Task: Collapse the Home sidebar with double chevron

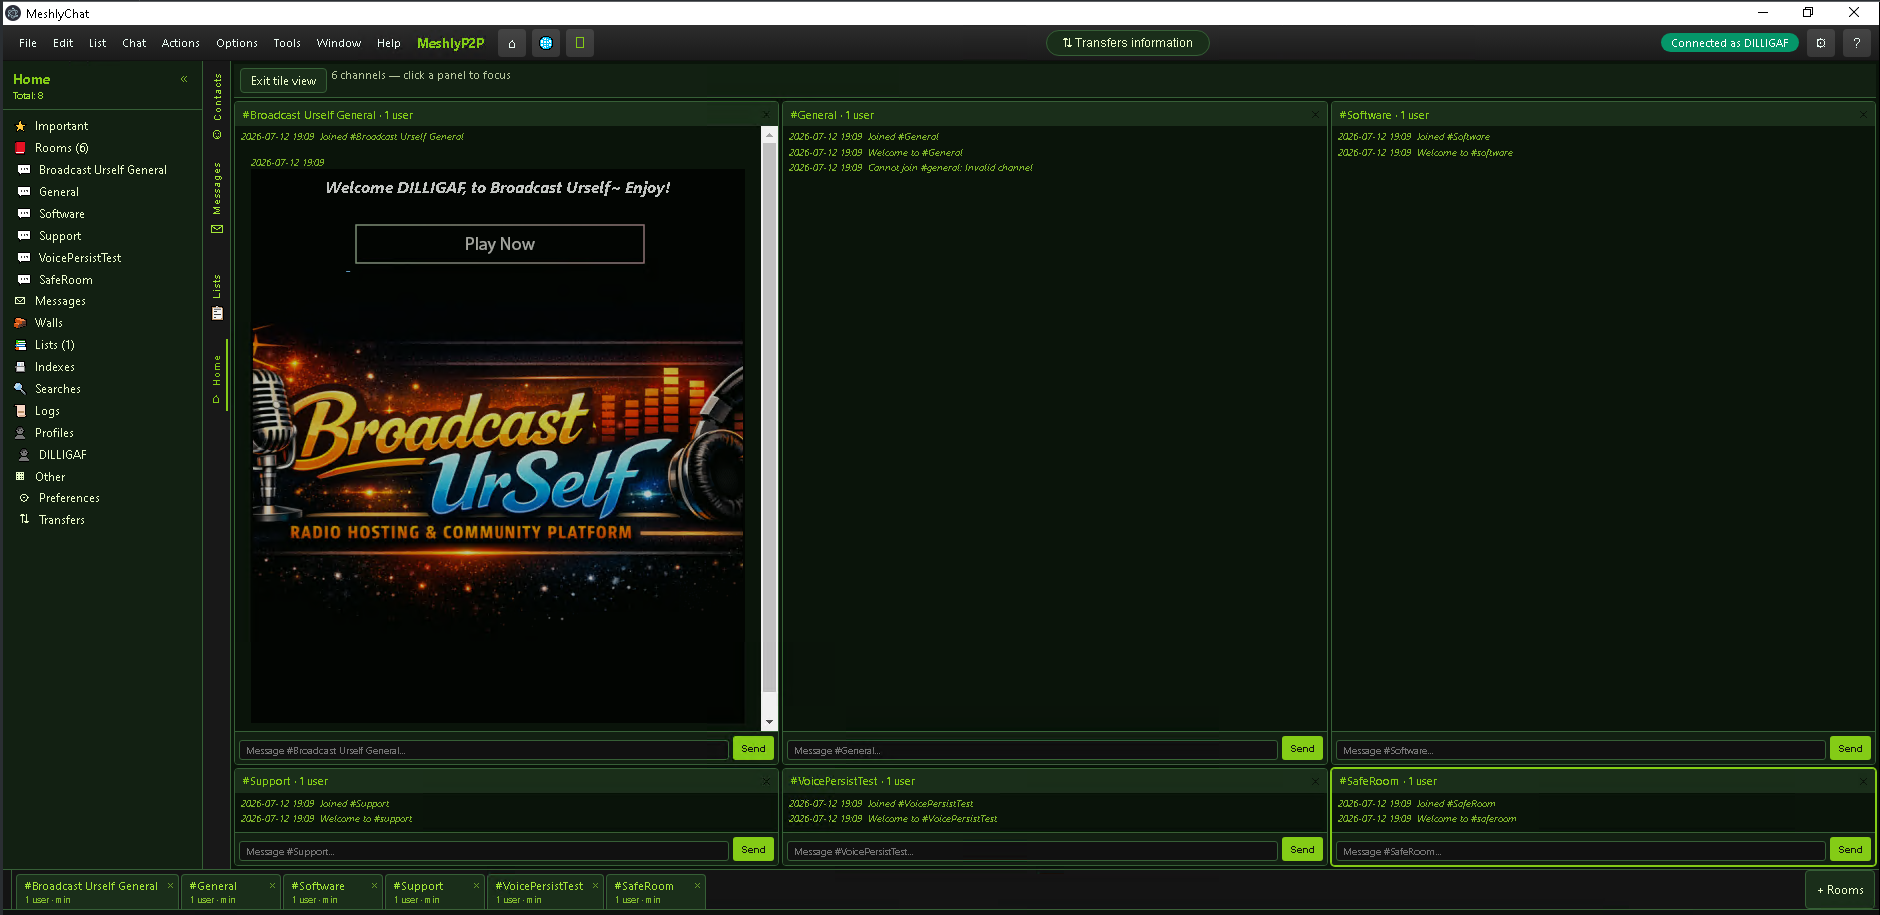Action: [x=184, y=79]
